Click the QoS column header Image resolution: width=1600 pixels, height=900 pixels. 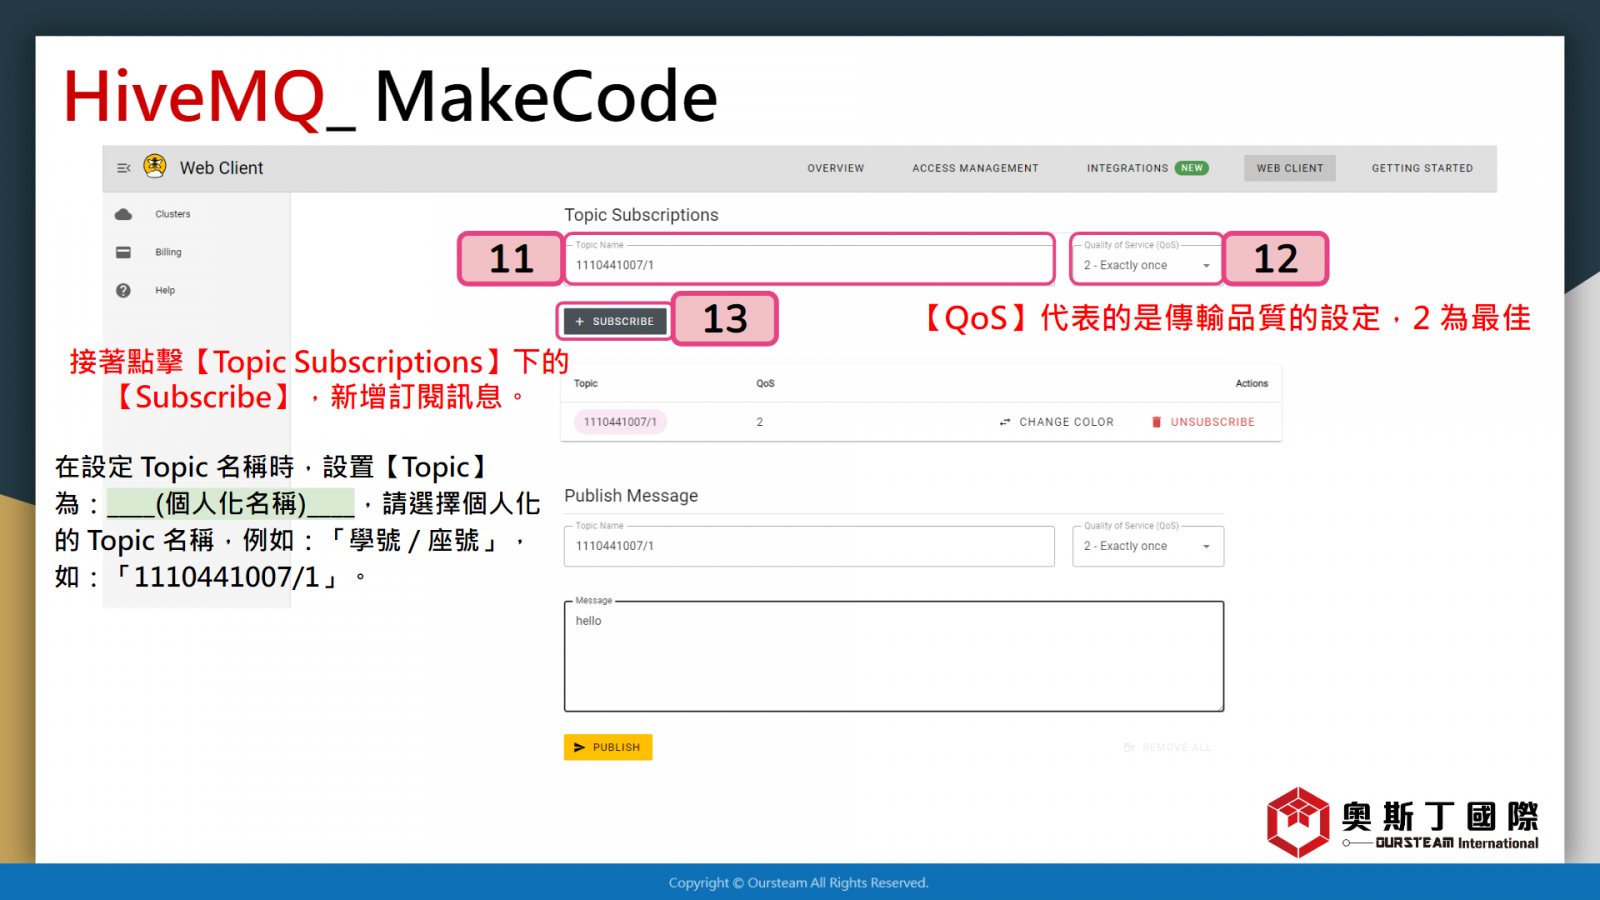click(765, 383)
